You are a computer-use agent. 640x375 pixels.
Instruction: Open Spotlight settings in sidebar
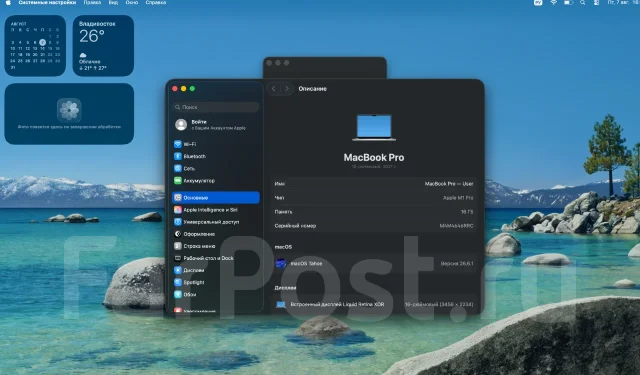[216, 282]
